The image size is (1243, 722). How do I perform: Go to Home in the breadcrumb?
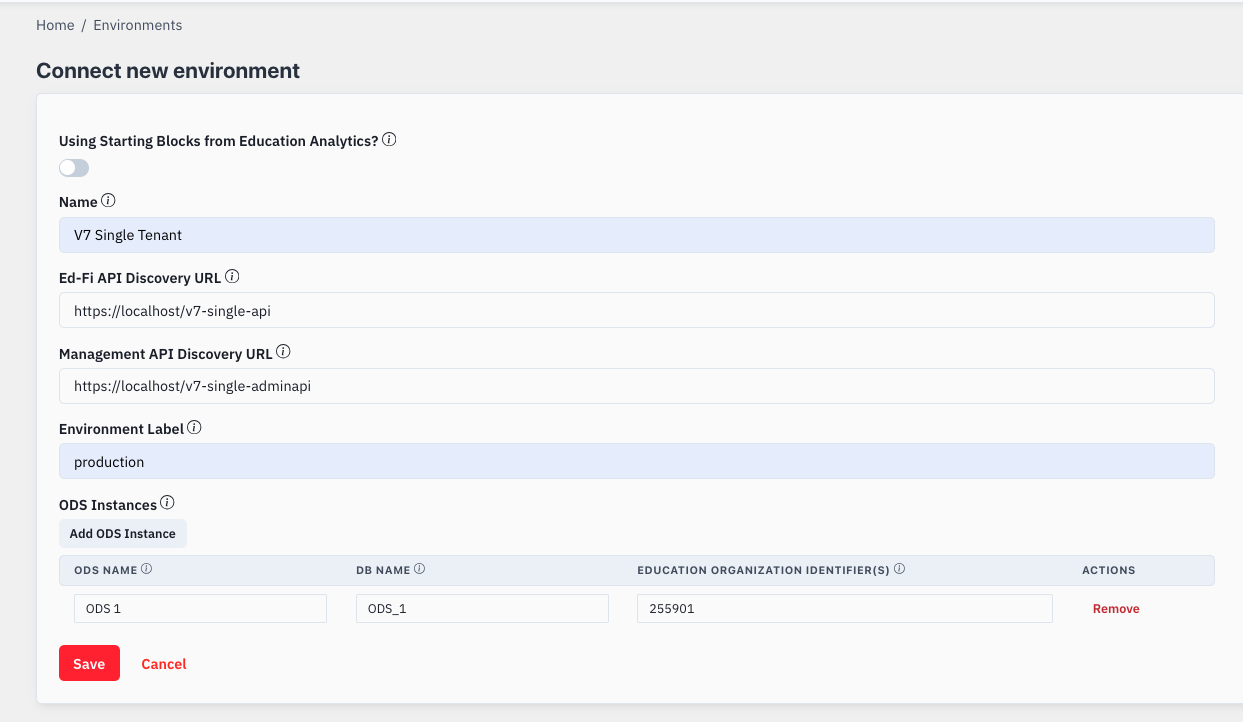tap(55, 25)
